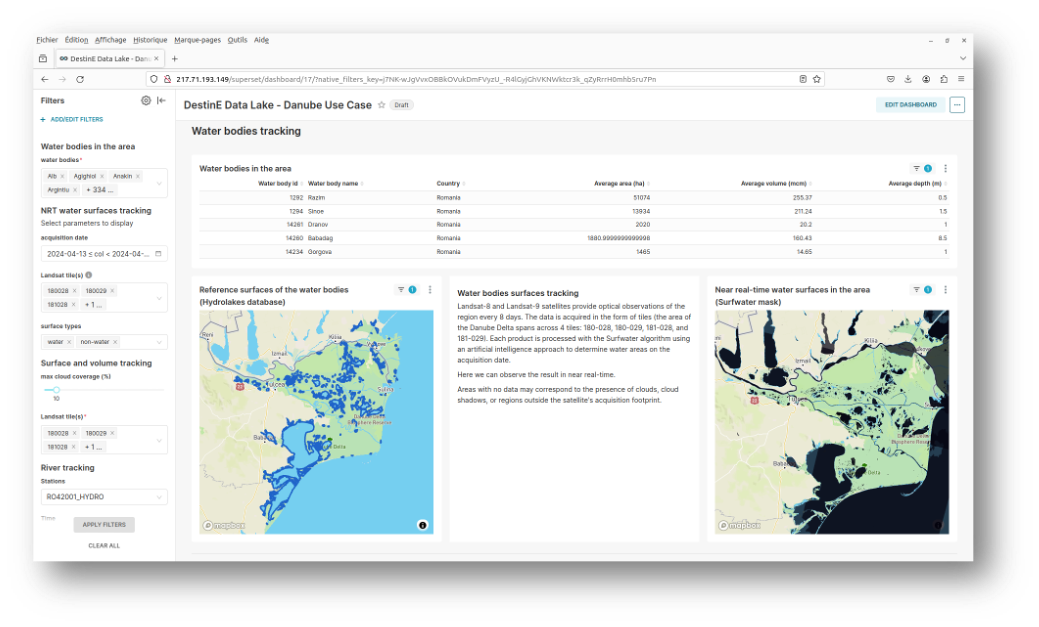Click Clear All under the filters

(x=104, y=545)
